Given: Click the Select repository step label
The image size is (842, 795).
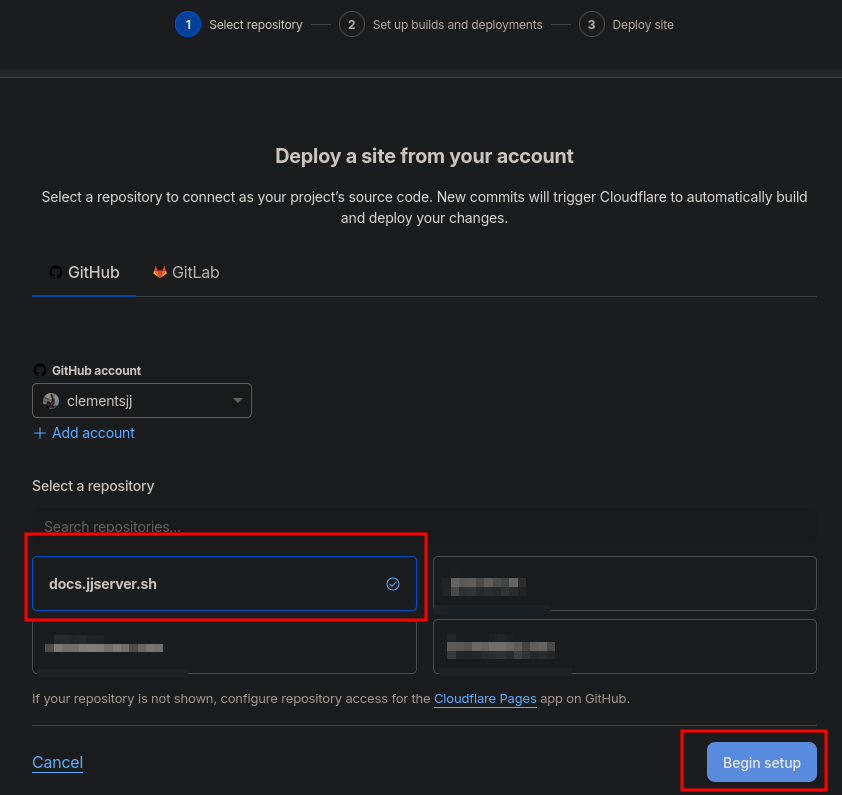Looking at the screenshot, I should click(x=256, y=25).
